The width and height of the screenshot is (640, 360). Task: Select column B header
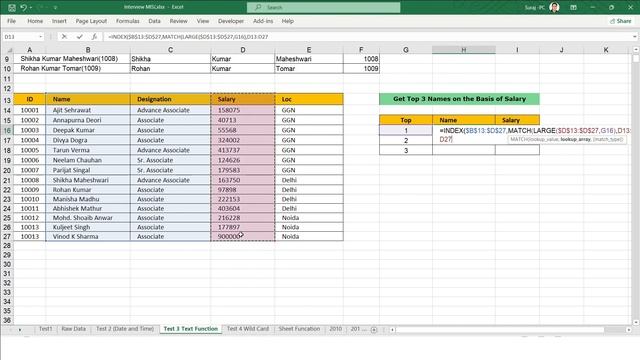(x=88, y=50)
